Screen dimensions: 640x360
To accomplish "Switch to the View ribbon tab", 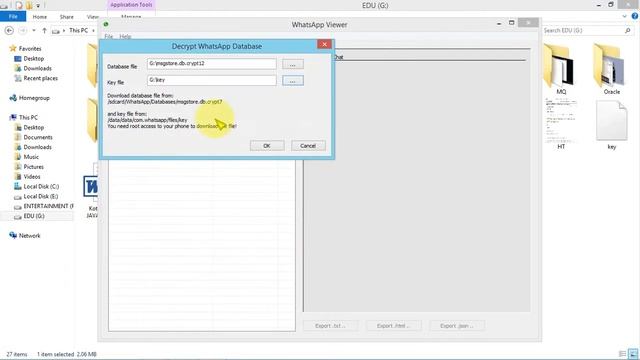I will [93, 17].
